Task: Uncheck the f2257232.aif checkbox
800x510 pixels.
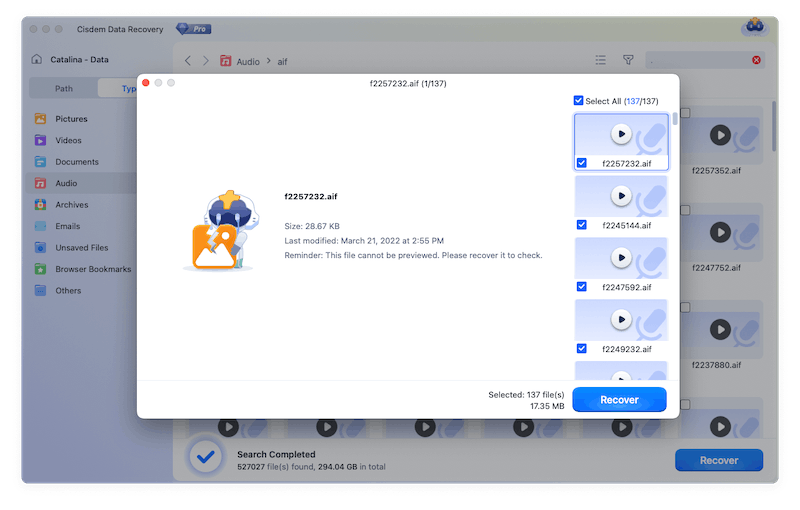Action: (x=582, y=163)
